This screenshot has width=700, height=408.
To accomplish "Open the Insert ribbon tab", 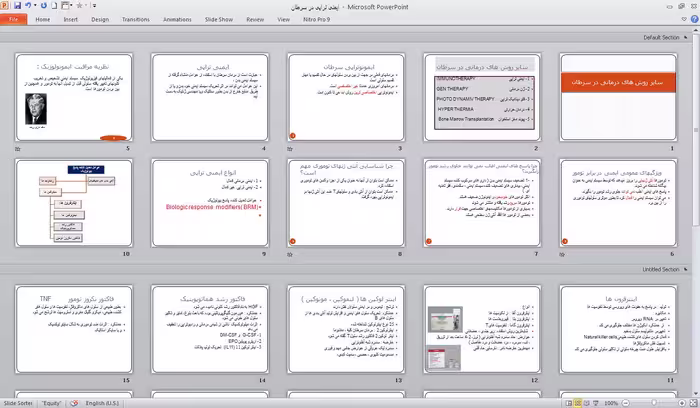I will [71, 19].
